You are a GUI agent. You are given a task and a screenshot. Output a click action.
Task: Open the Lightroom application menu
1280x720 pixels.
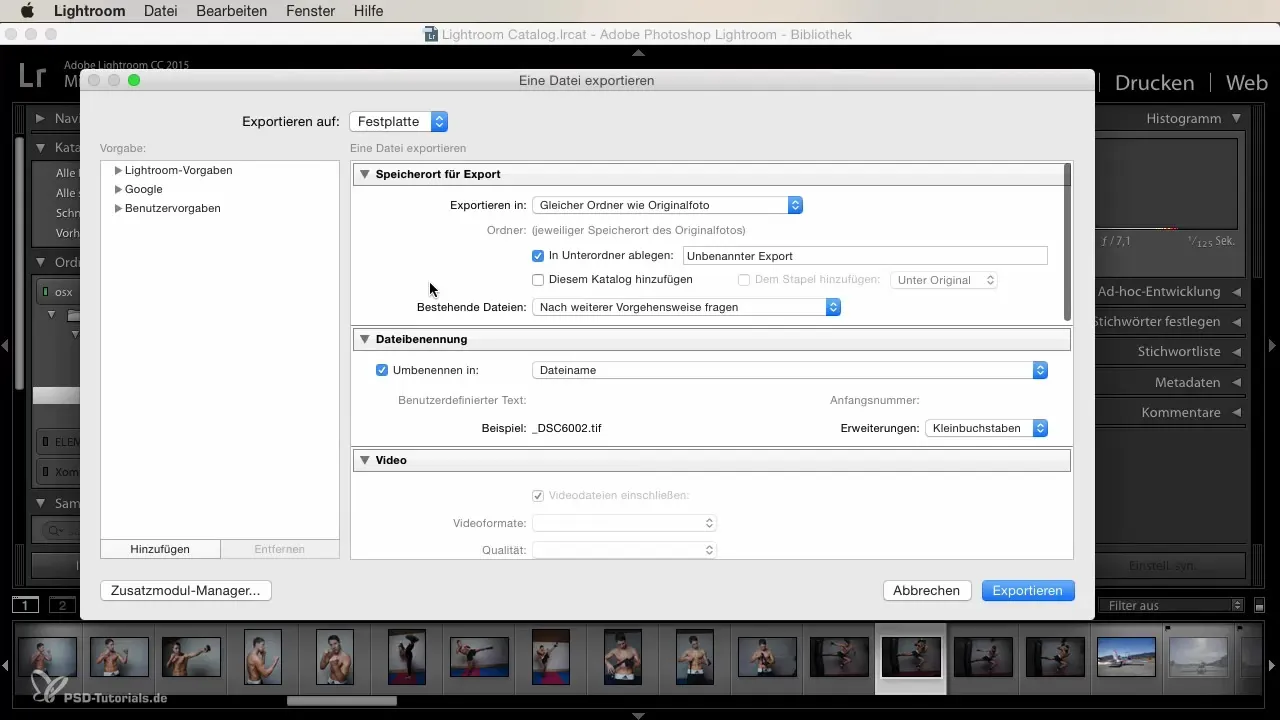click(89, 11)
